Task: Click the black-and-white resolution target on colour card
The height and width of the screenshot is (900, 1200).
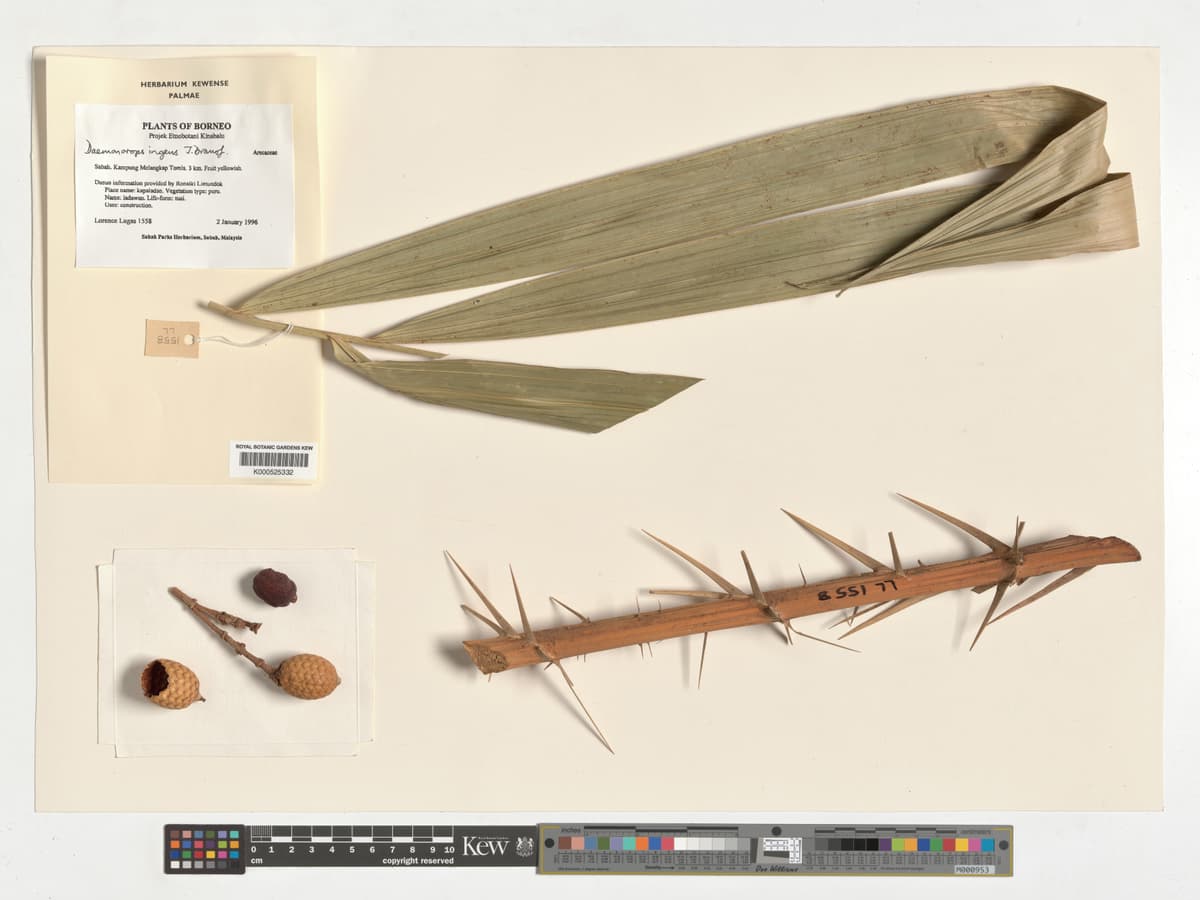Action: pyautogui.click(x=783, y=850)
